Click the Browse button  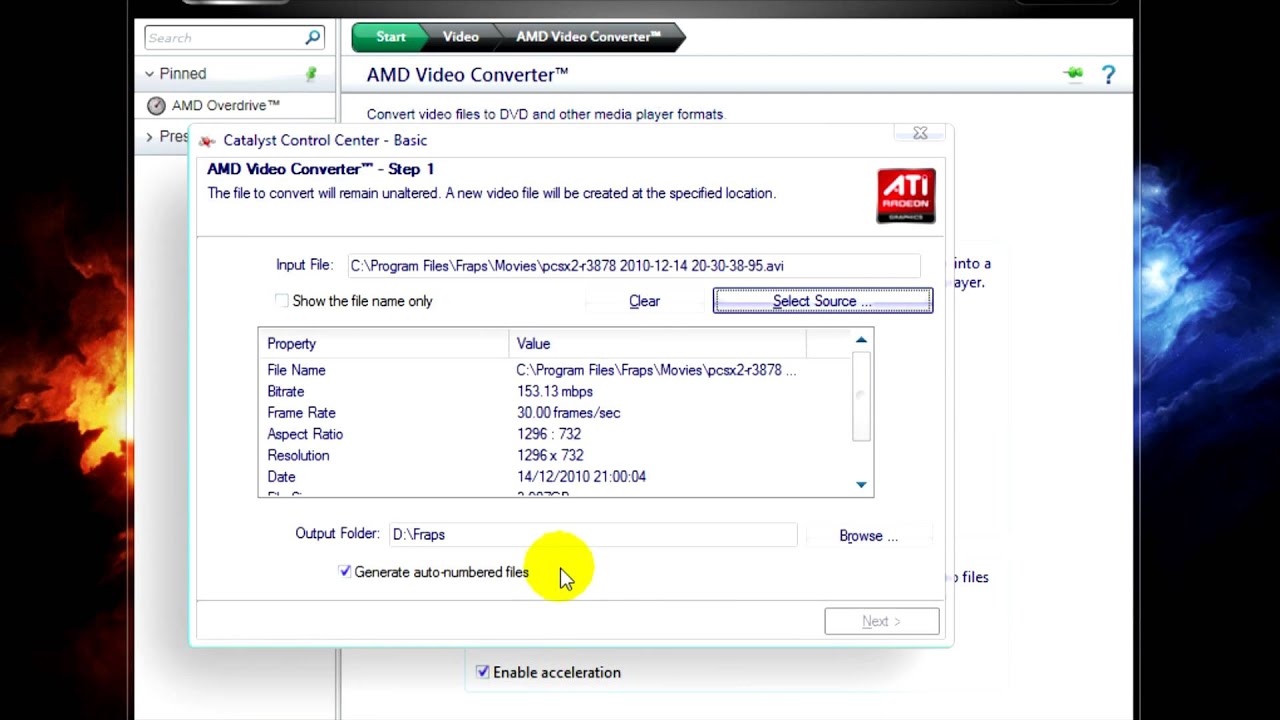coord(868,536)
